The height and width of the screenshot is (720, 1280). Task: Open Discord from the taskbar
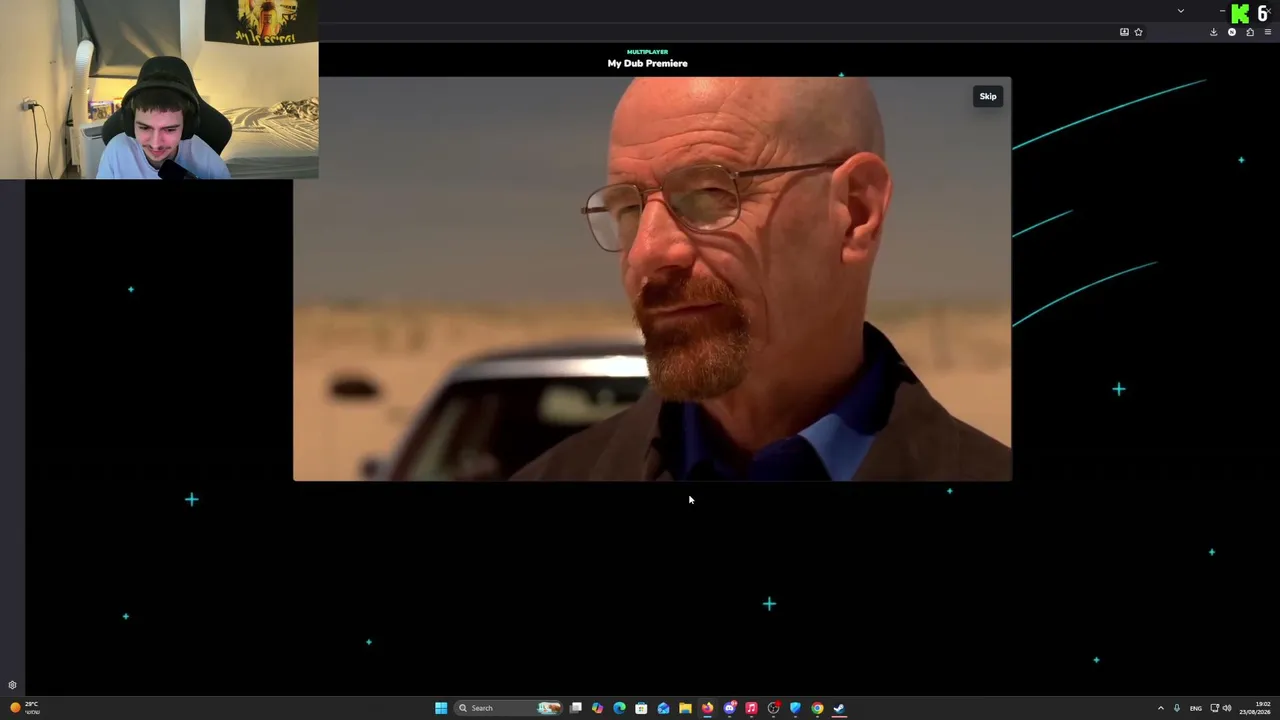click(730, 708)
